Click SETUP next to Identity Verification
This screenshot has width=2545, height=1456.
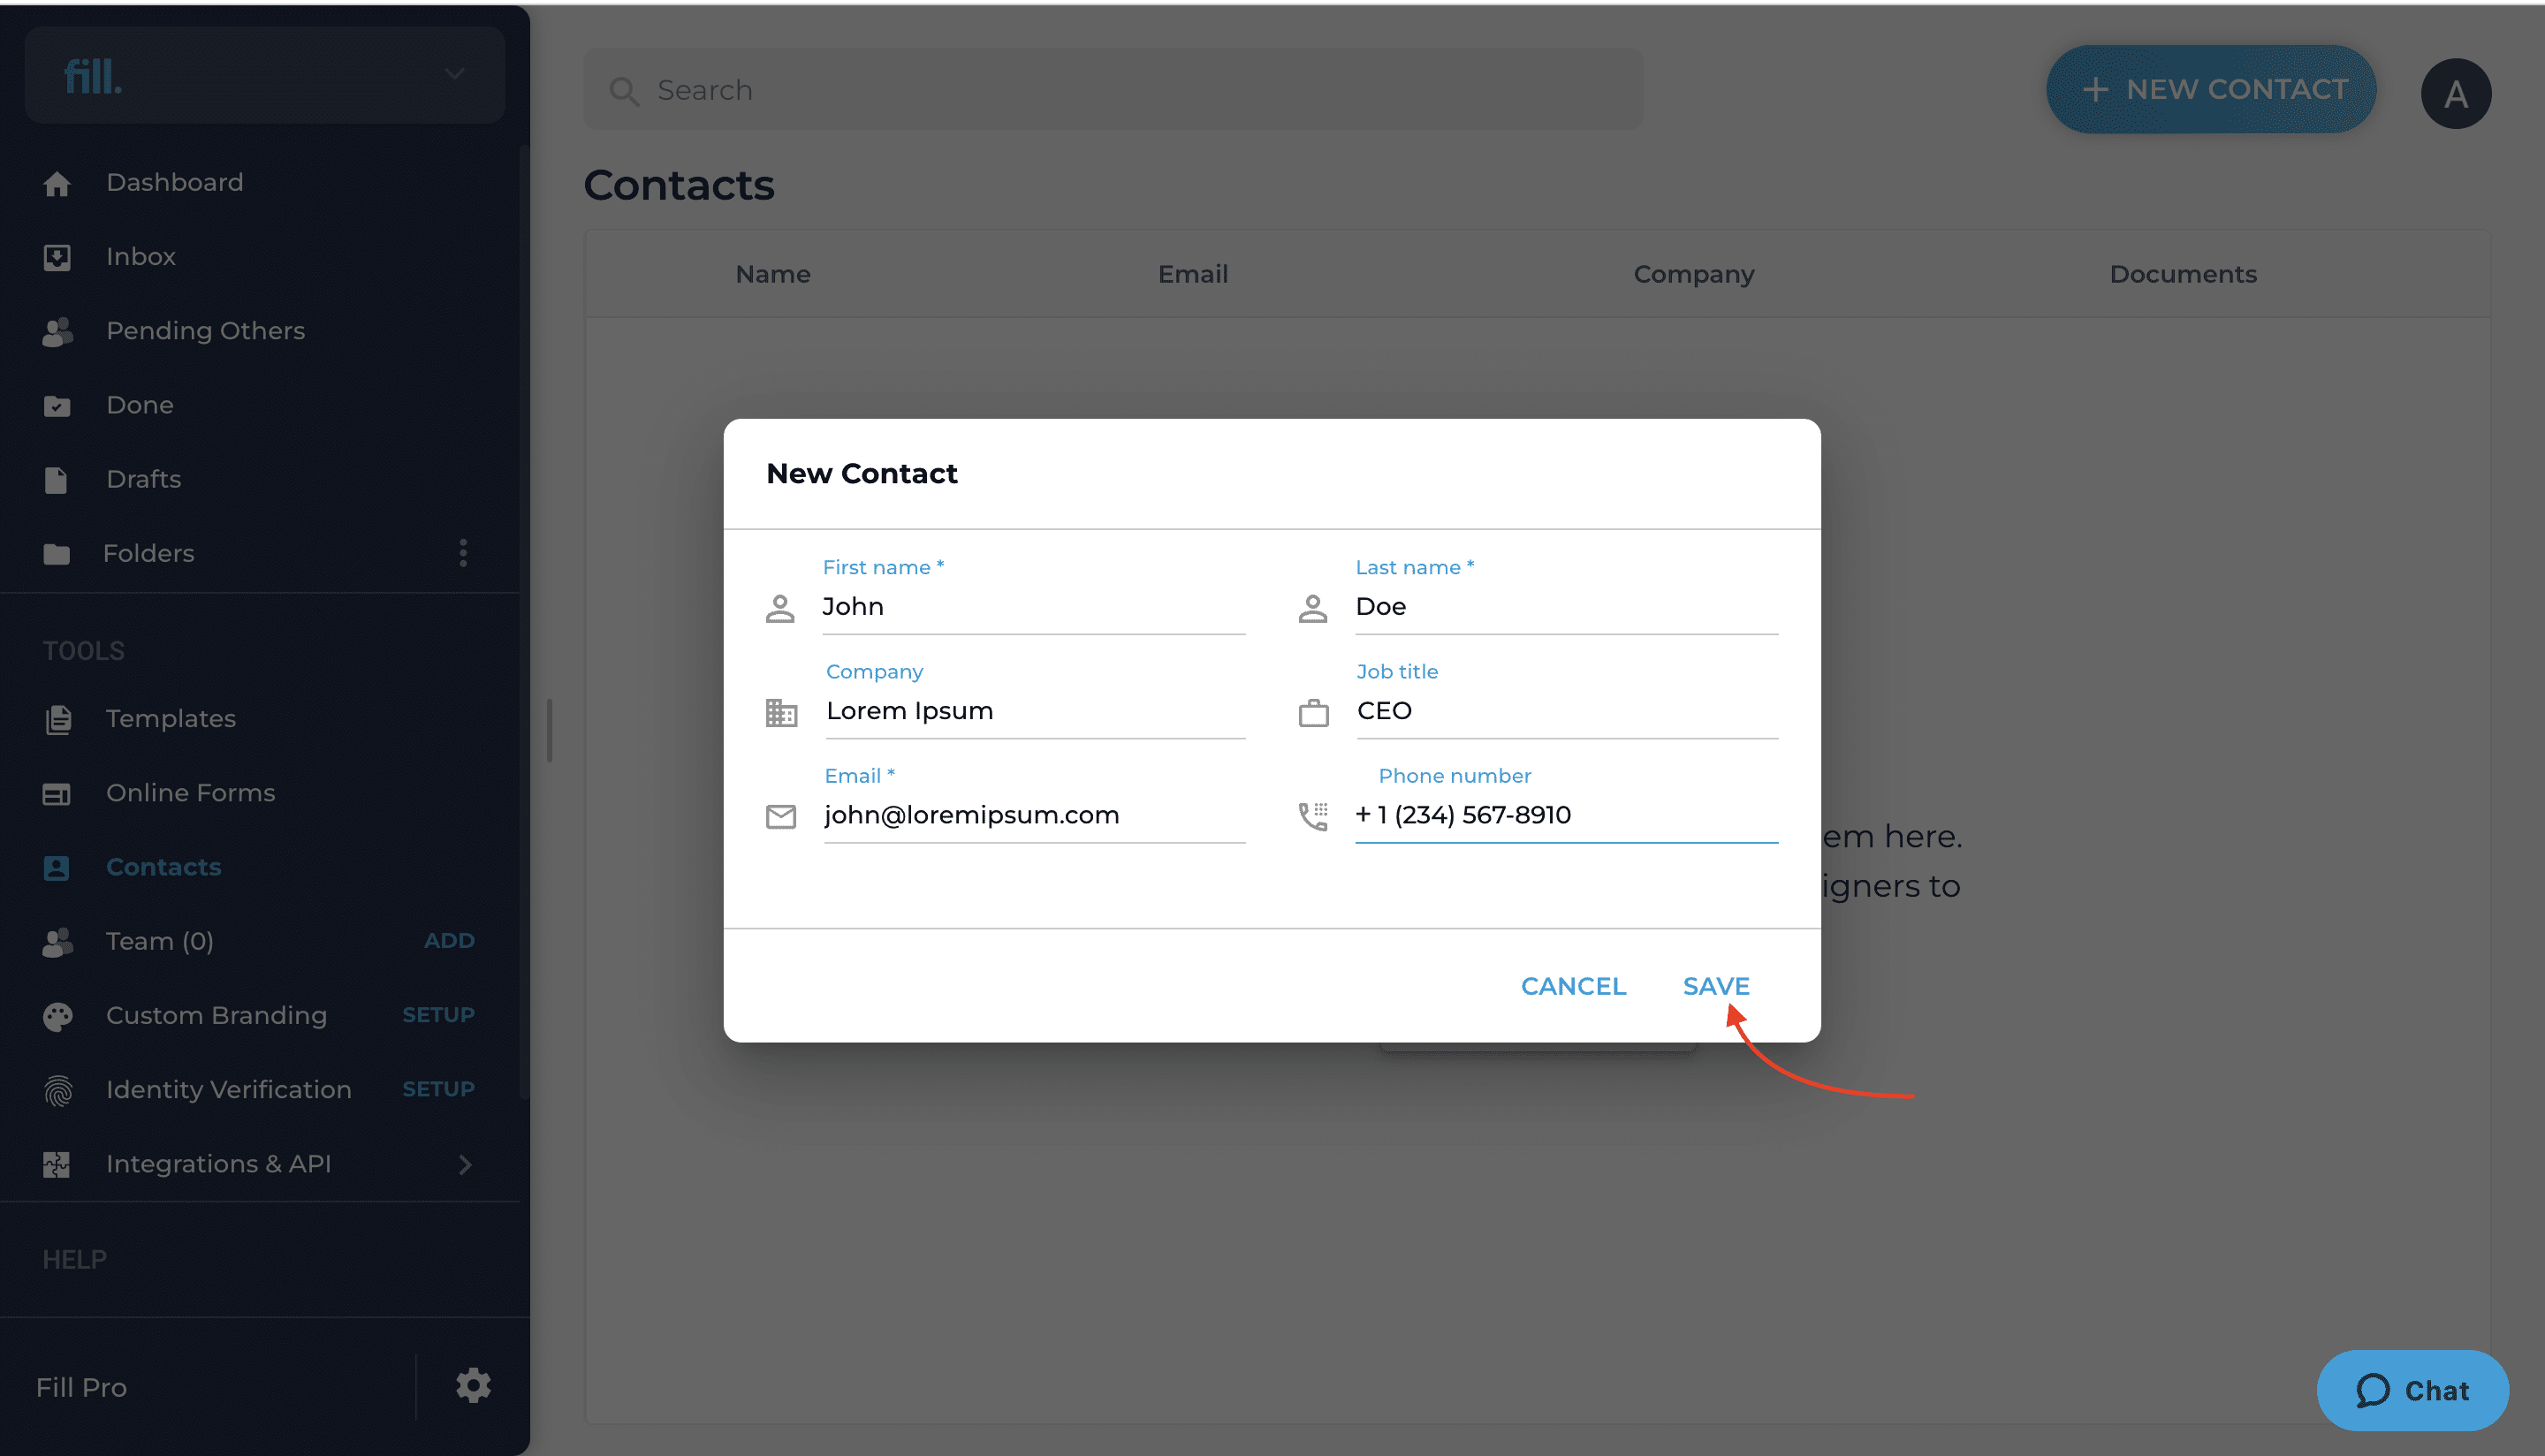pyautogui.click(x=438, y=1089)
